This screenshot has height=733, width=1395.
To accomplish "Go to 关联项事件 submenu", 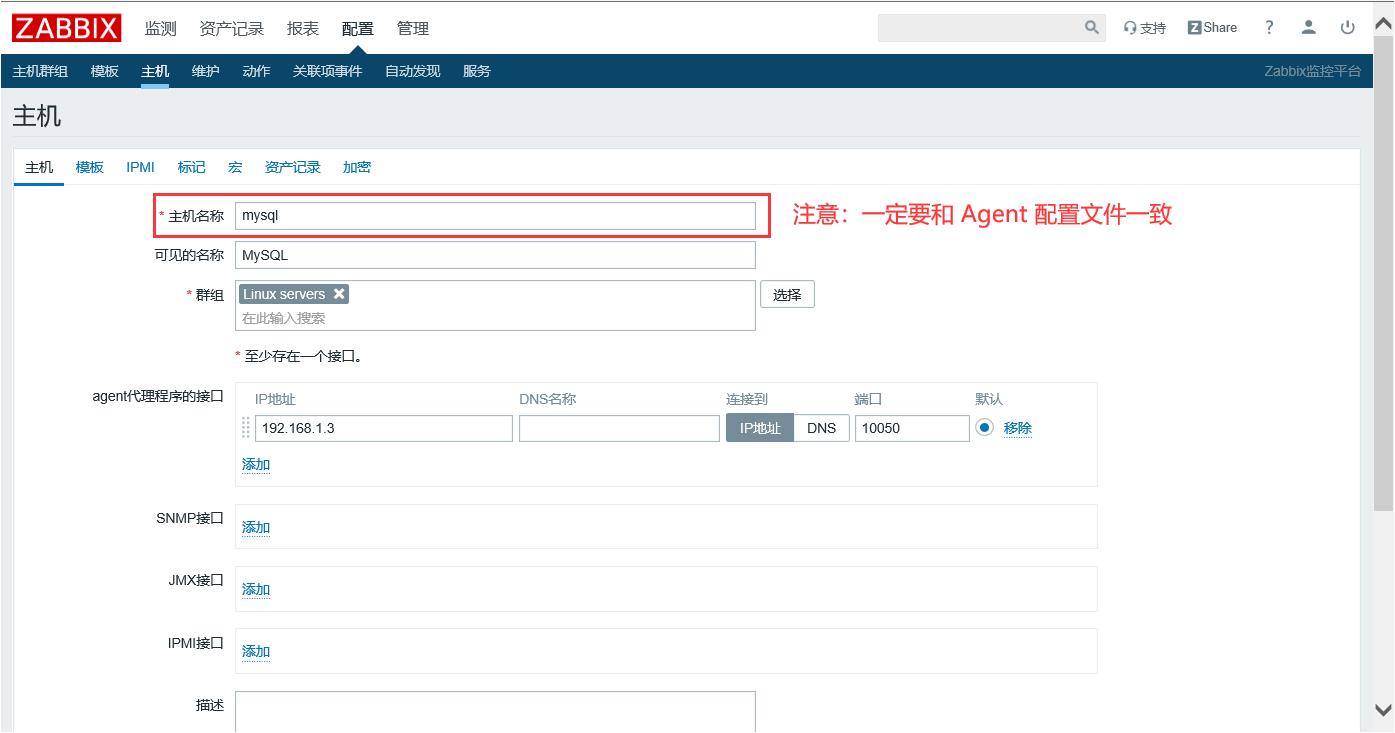I will (x=327, y=71).
